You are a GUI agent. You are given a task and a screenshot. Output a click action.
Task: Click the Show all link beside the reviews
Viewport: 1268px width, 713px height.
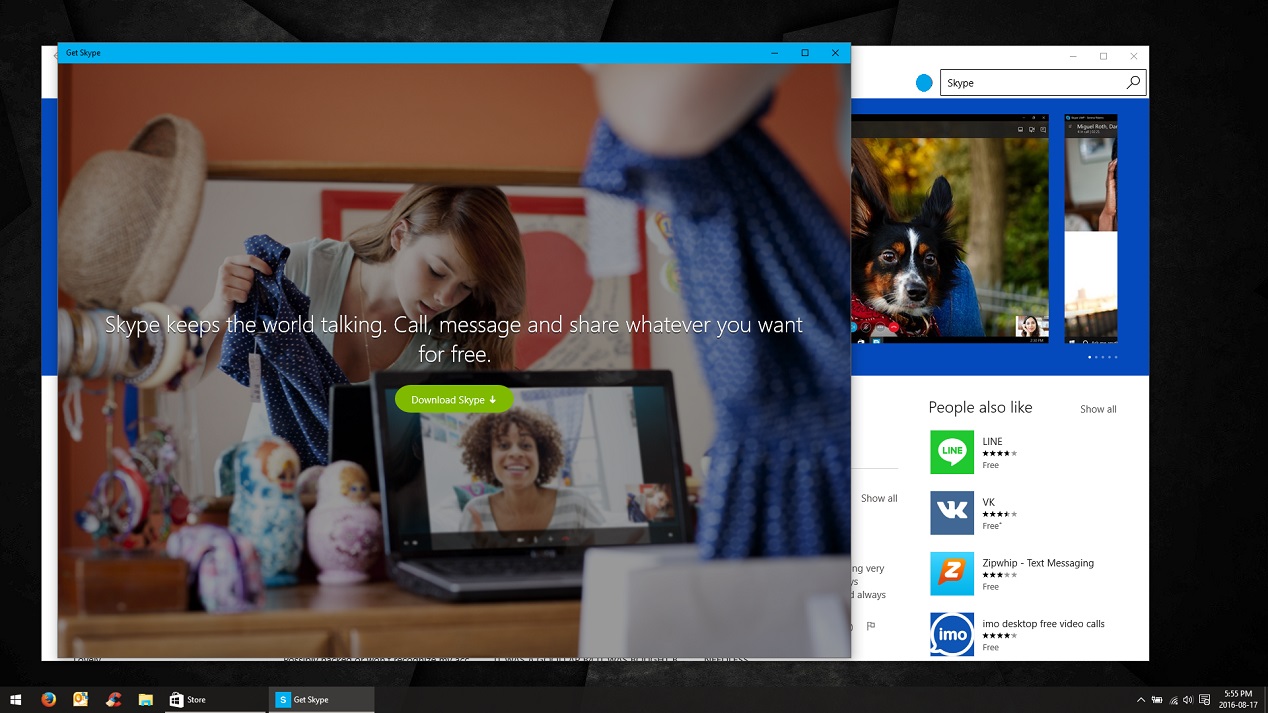point(879,498)
